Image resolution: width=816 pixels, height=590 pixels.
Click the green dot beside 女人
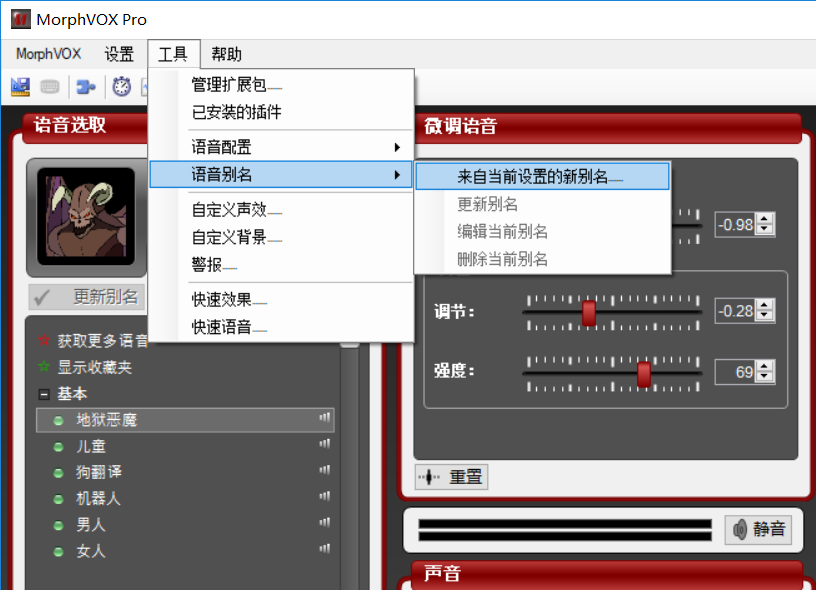(x=58, y=551)
